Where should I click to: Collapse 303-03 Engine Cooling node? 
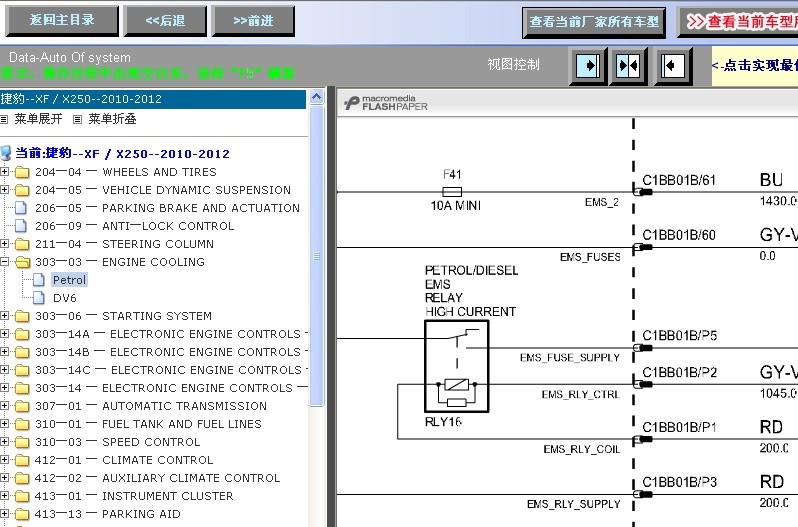pos(5,262)
